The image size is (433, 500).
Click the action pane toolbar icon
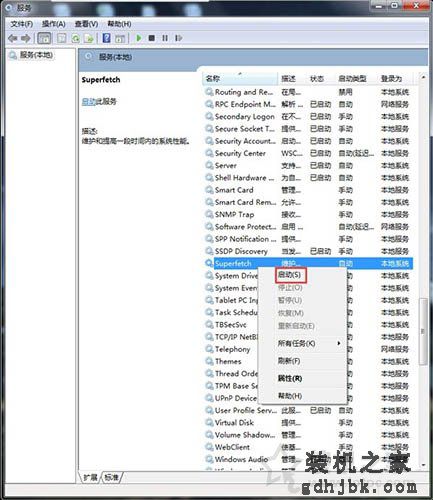(x=120, y=38)
